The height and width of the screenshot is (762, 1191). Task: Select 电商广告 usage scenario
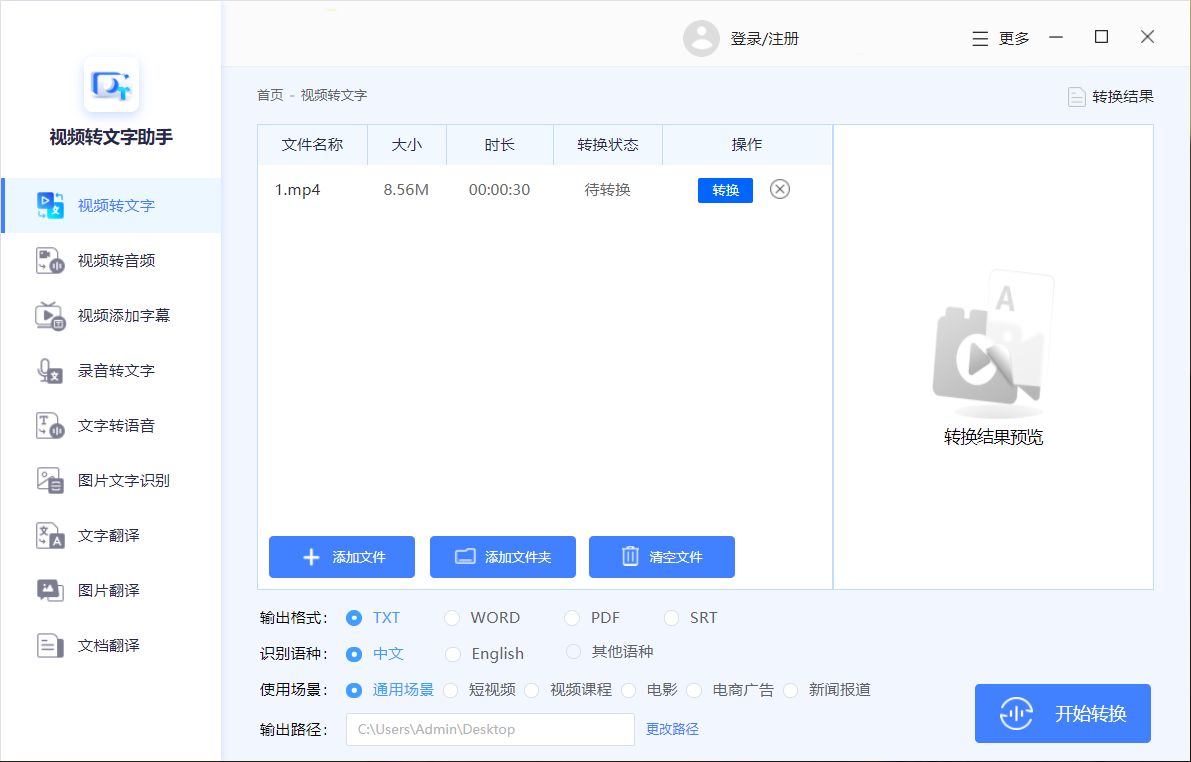click(x=694, y=690)
